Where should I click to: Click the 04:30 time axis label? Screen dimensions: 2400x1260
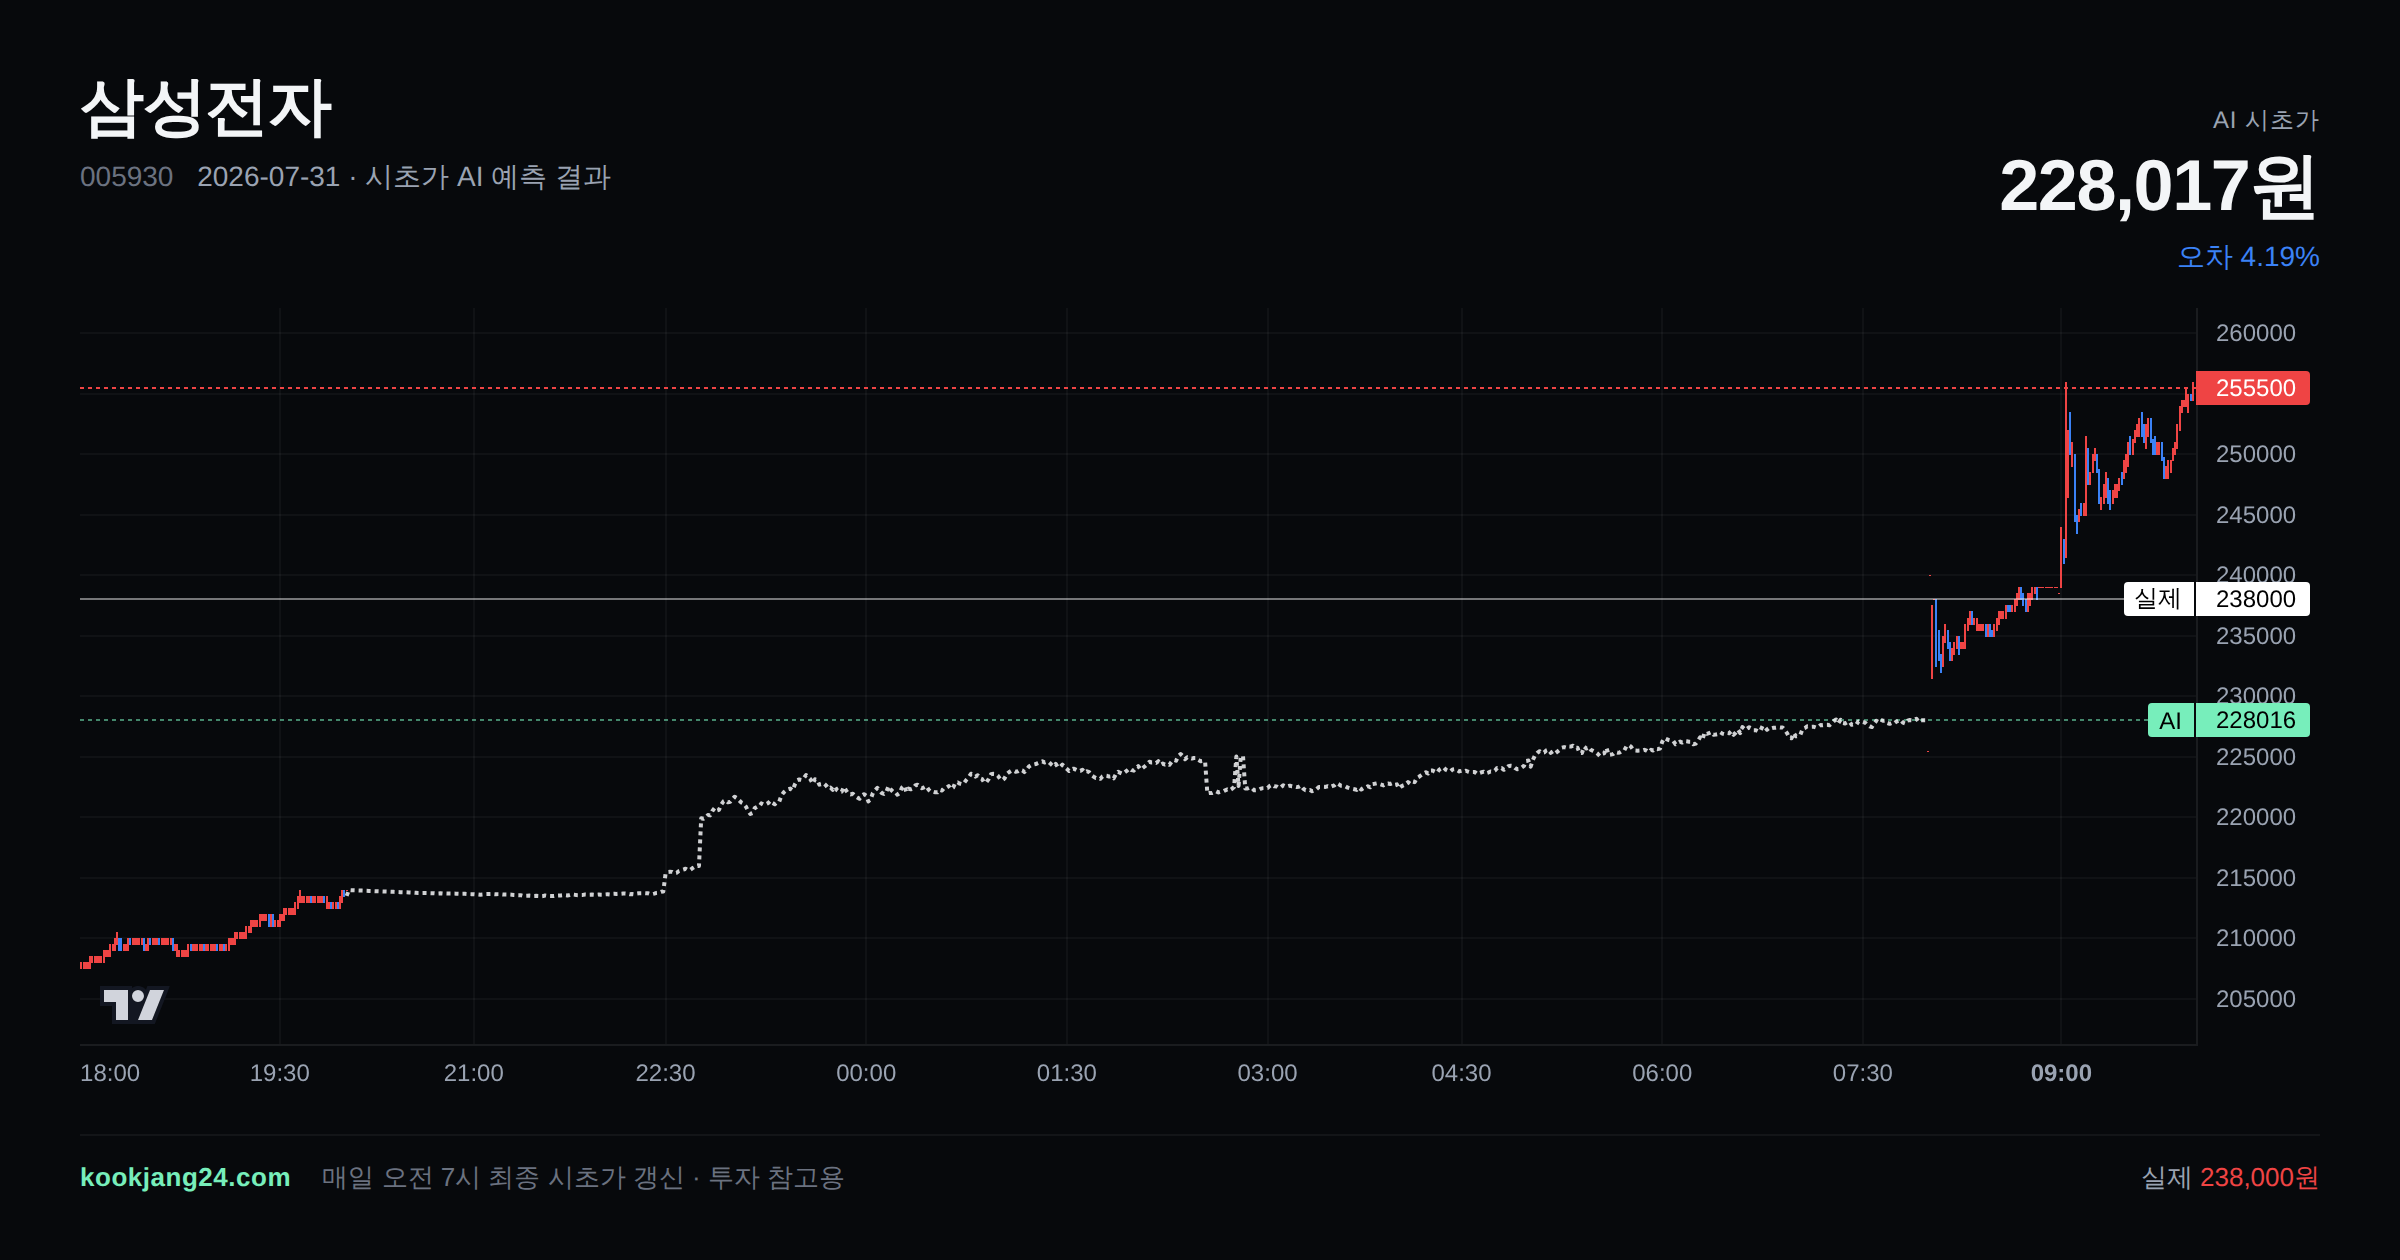click(1462, 1073)
